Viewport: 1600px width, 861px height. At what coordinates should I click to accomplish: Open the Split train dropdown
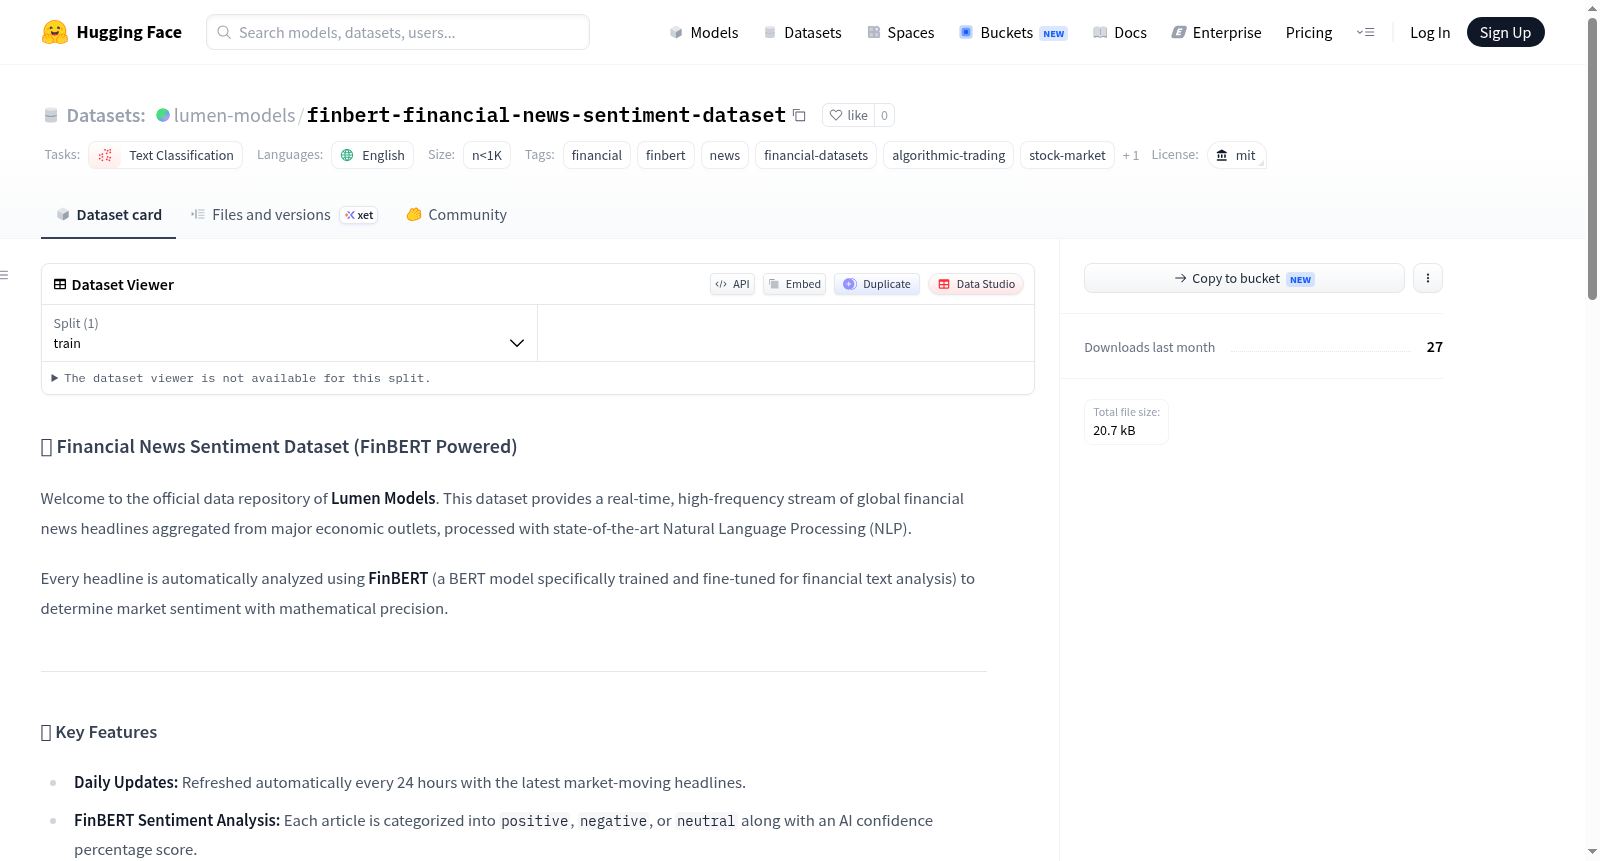pyautogui.click(x=289, y=333)
